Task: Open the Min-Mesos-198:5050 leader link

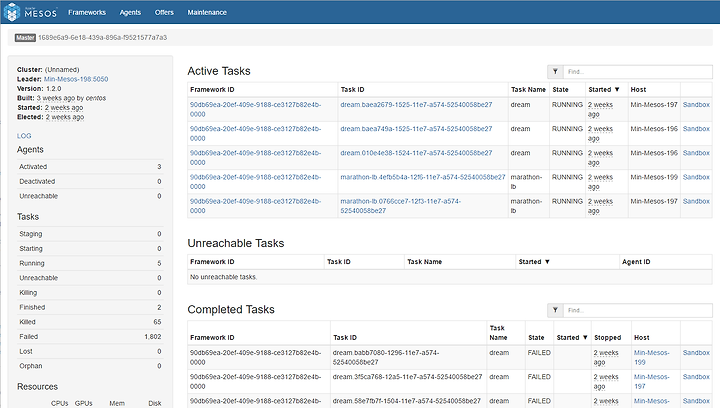Action: point(76,79)
